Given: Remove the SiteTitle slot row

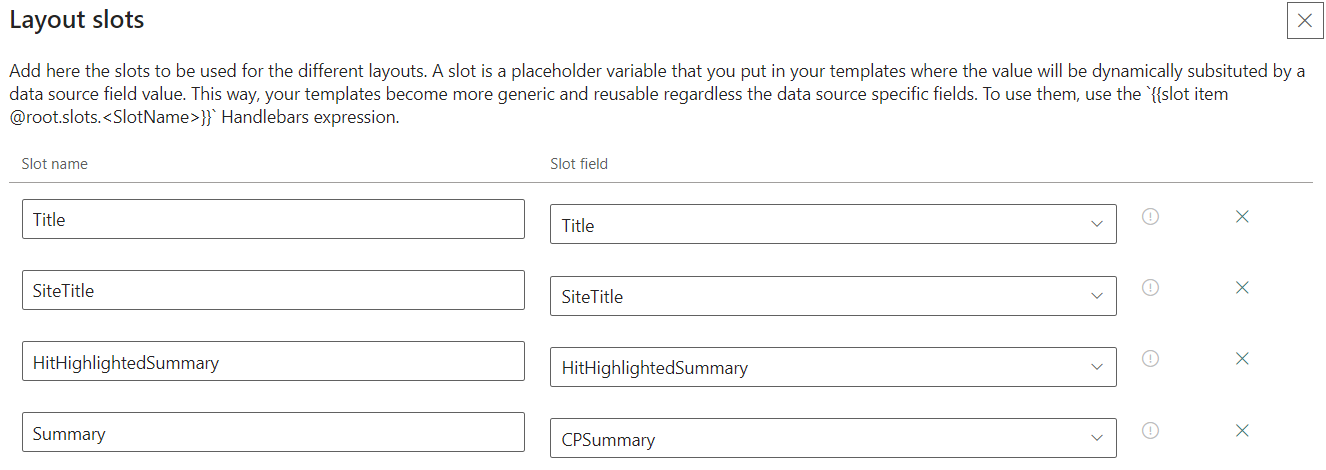Looking at the screenshot, I should coord(1242,287).
